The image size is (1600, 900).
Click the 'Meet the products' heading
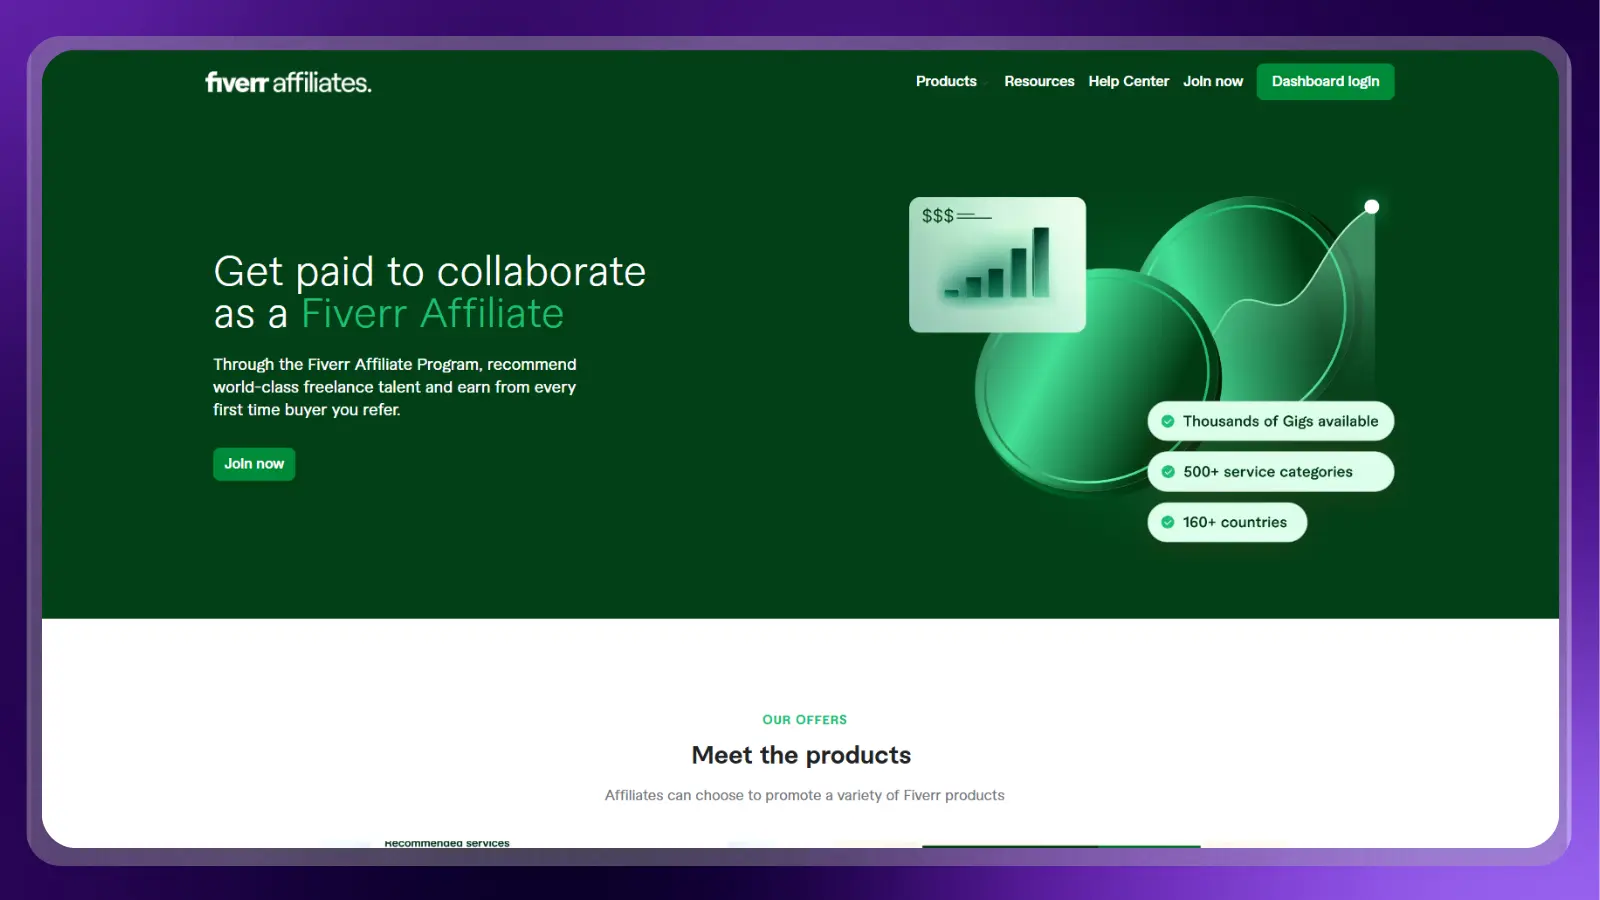(801, 755)
